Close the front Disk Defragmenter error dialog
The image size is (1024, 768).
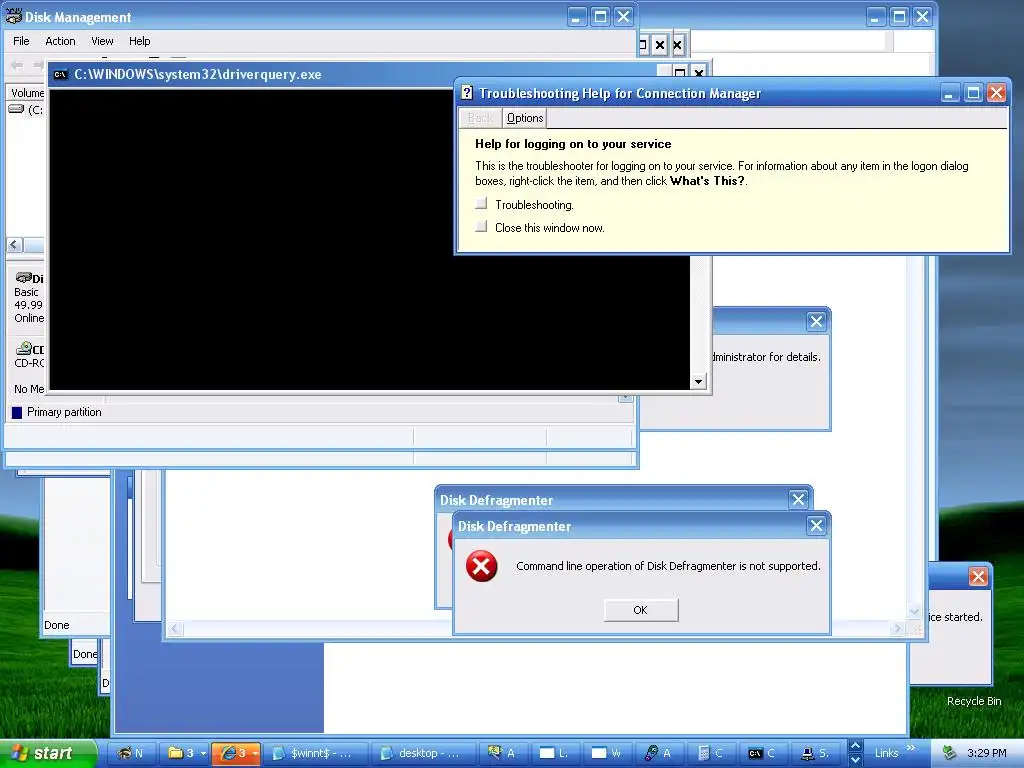pyautogui.click(x=816, y=526)
